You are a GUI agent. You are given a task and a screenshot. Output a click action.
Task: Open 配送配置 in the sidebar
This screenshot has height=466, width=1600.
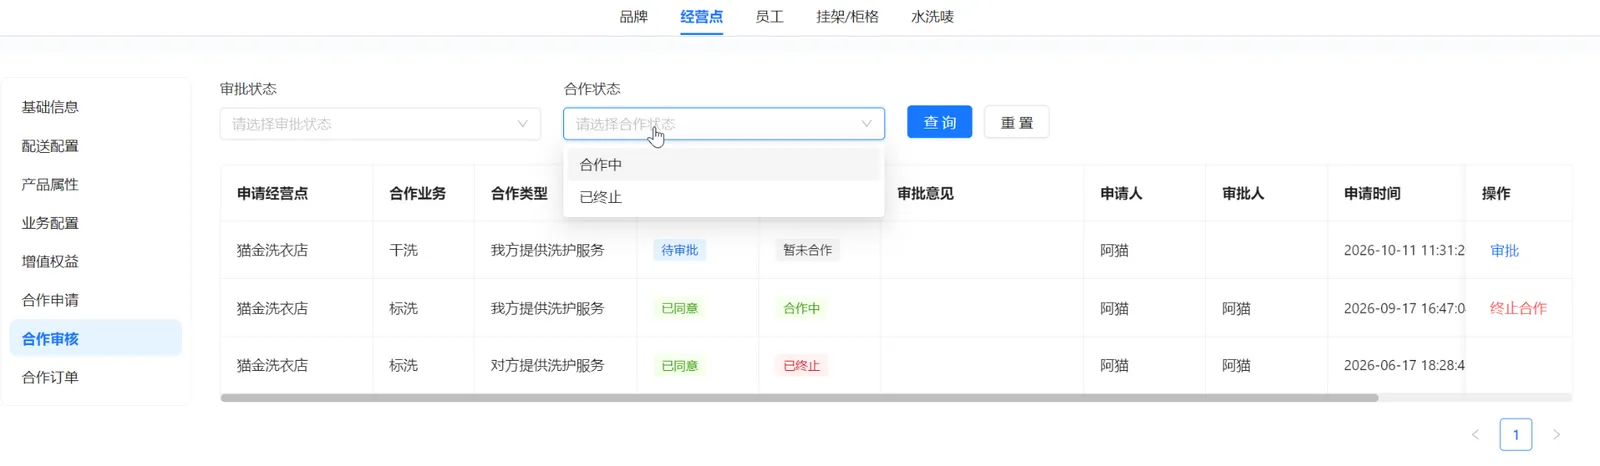click(95, 146)
